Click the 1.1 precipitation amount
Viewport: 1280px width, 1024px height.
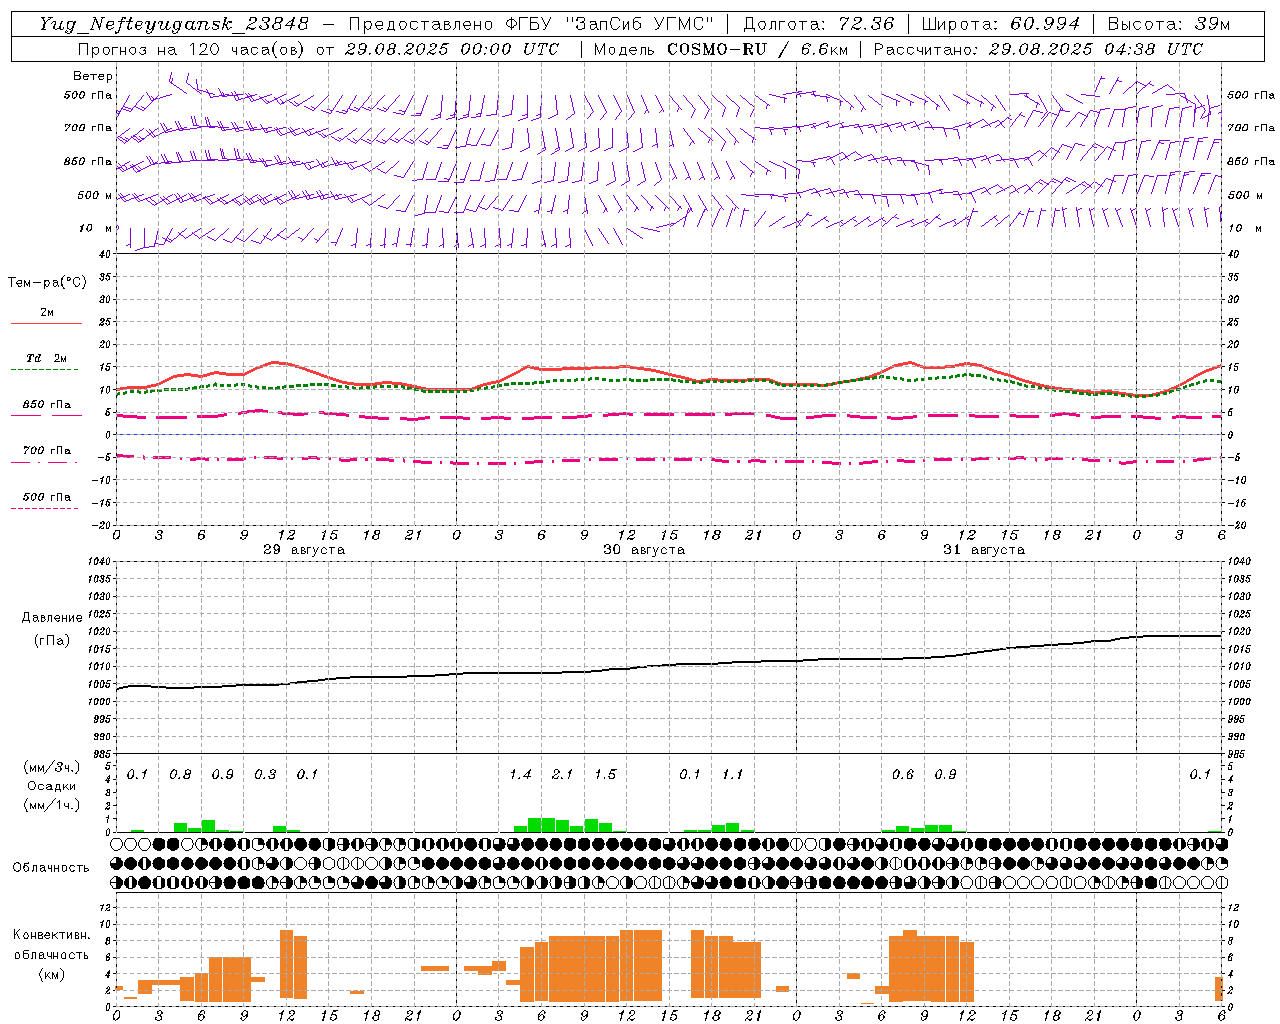pos(733,775)
